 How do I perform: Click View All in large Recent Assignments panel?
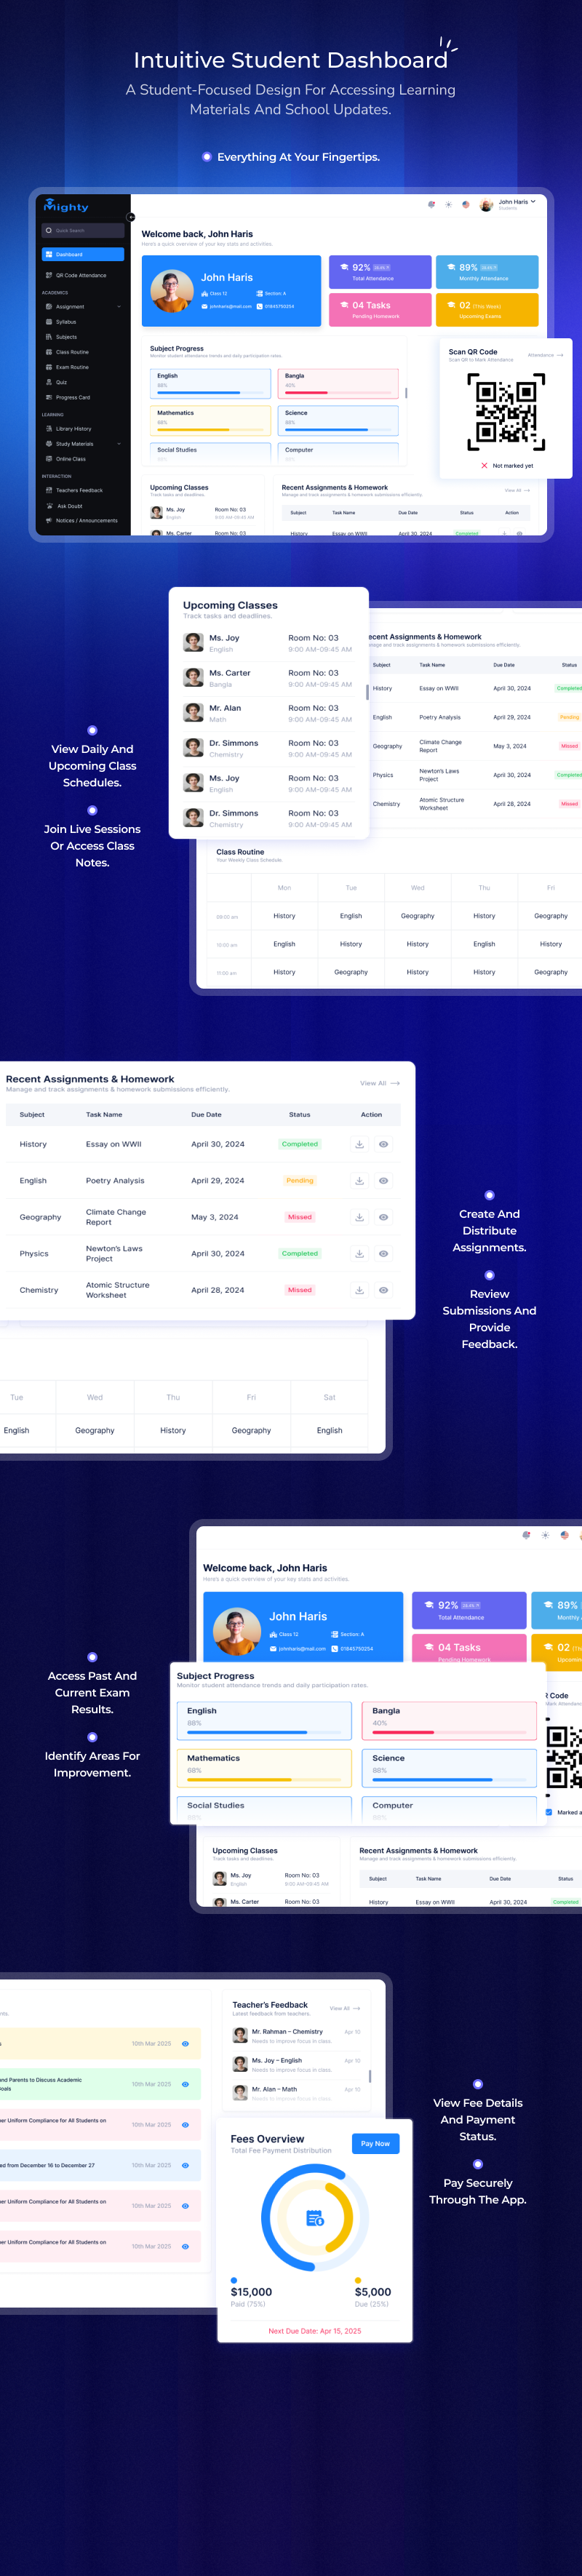click(x=380, y=1083)
